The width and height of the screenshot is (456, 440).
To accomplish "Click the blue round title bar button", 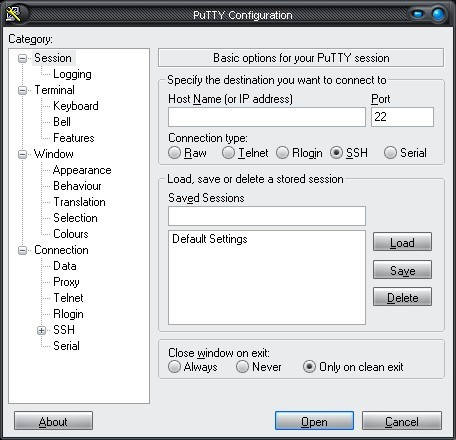I will point(438,14).
